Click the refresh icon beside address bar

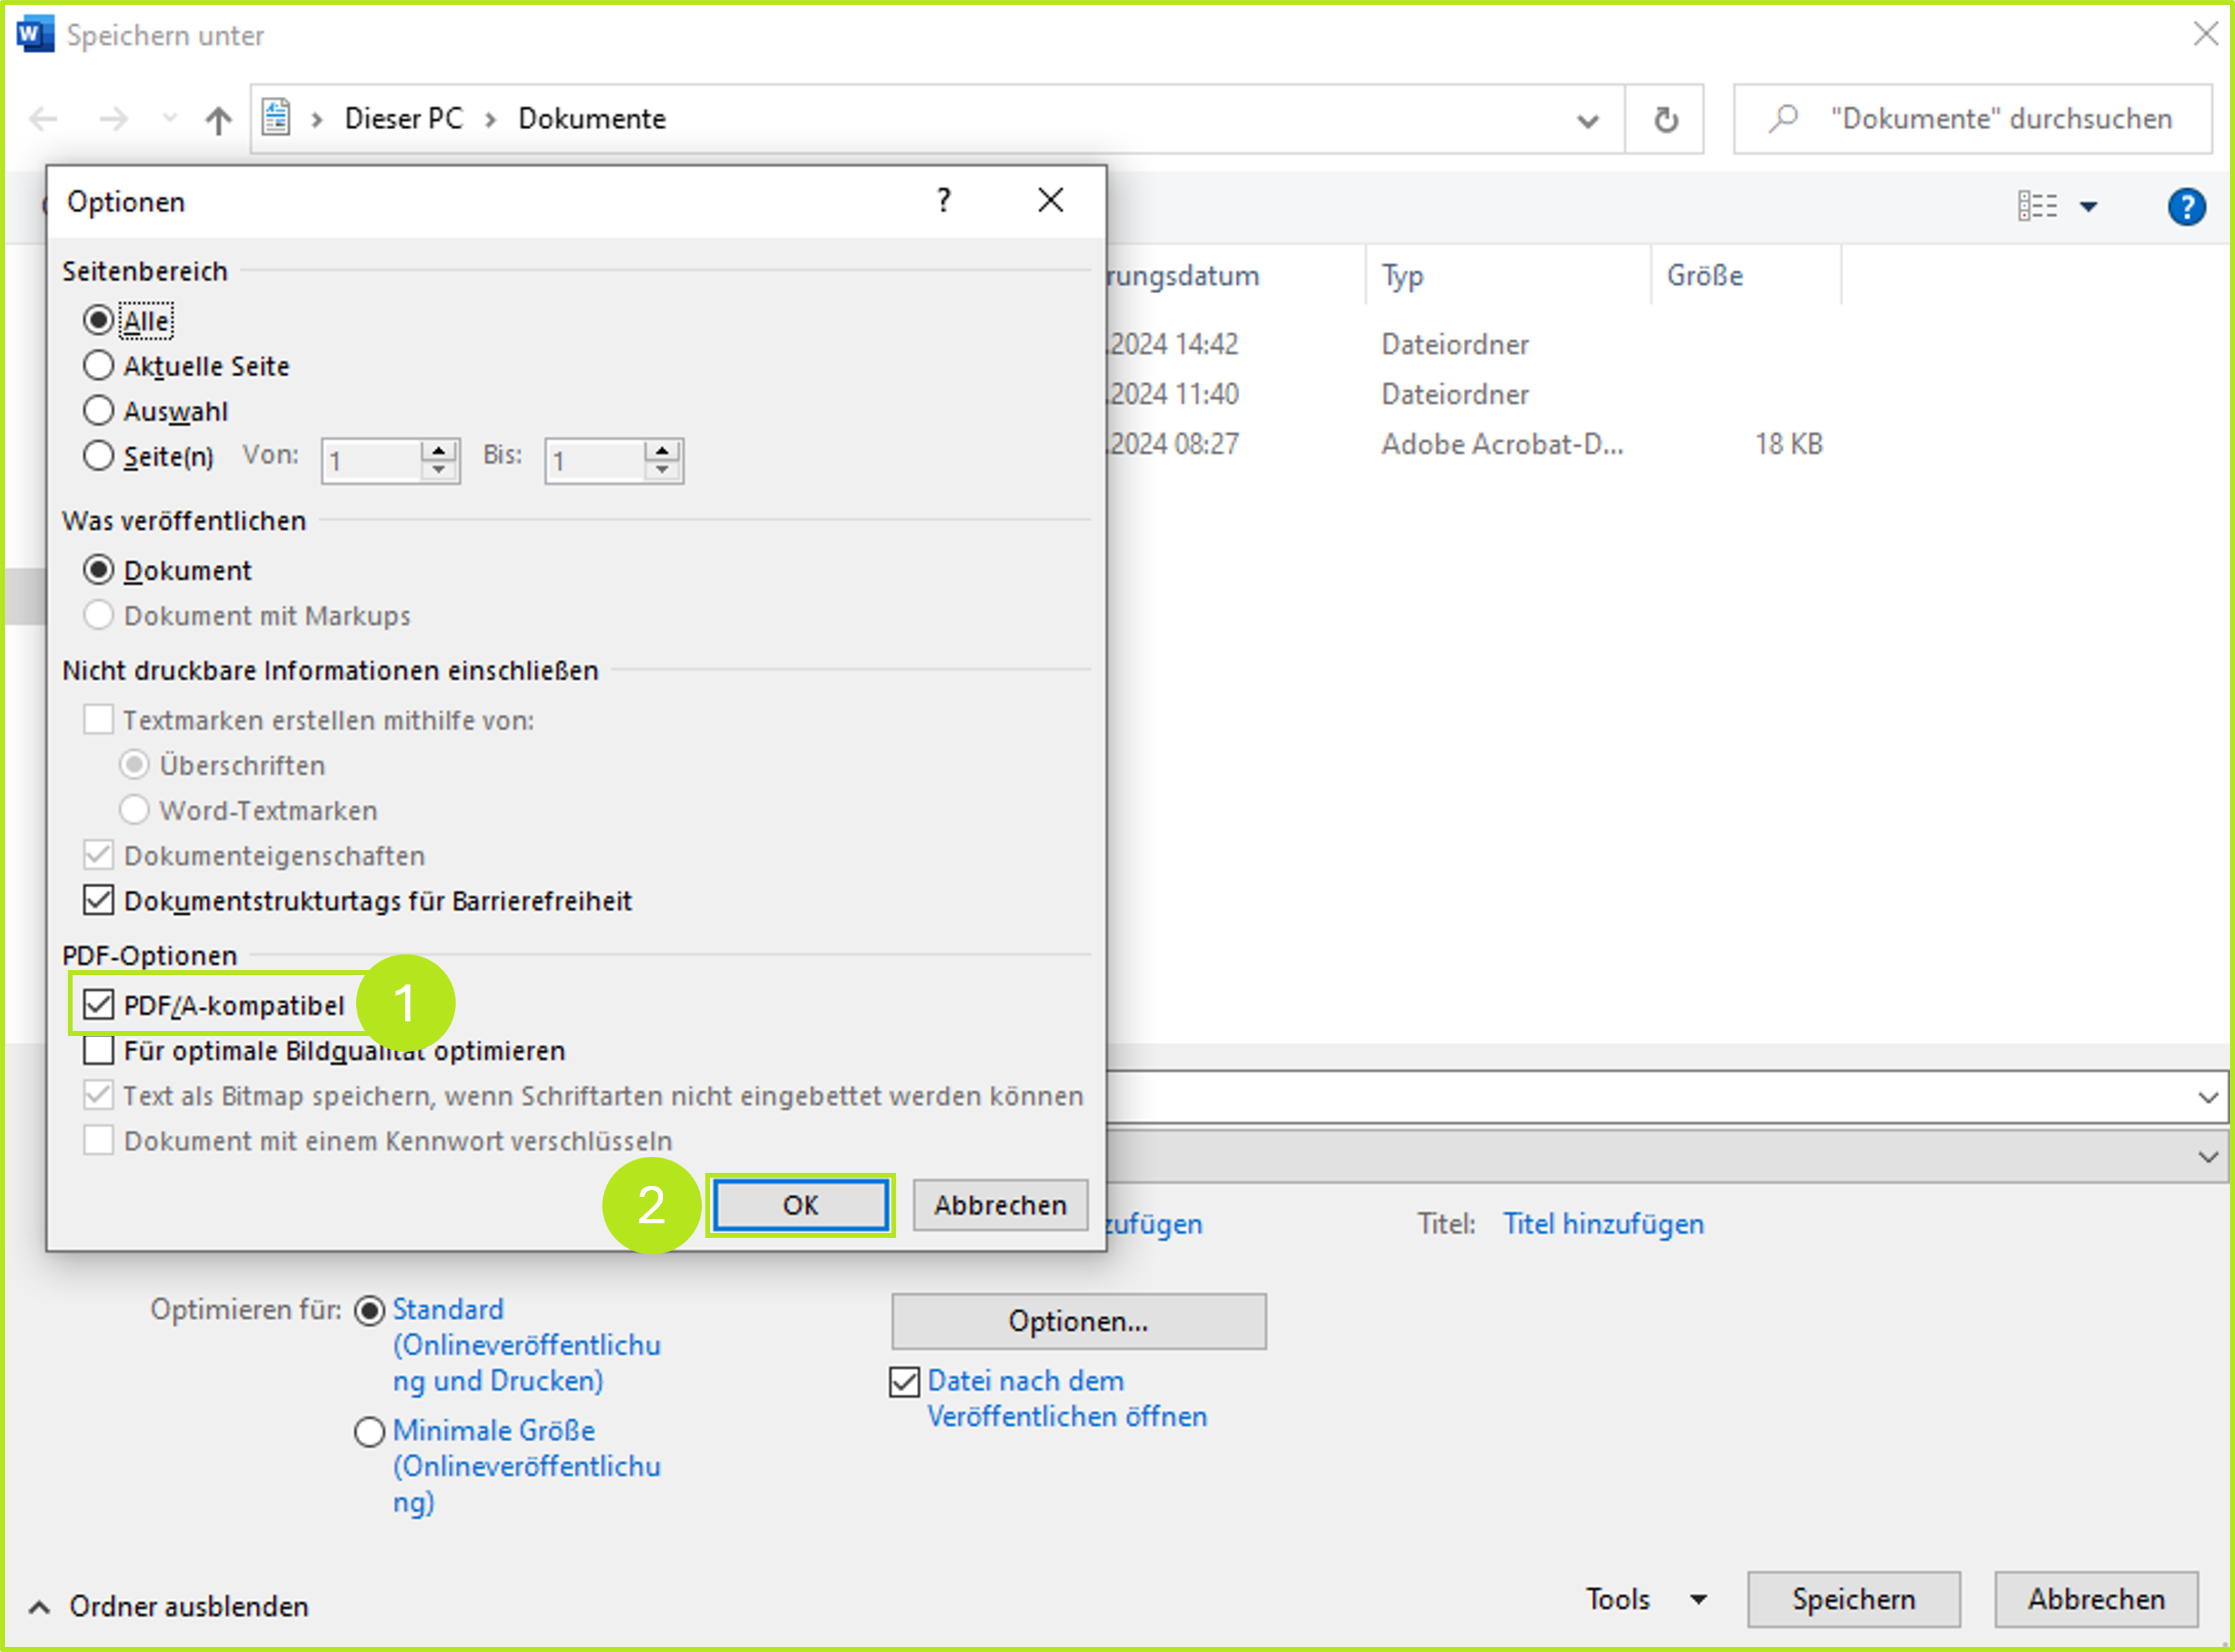(1665, 120)
